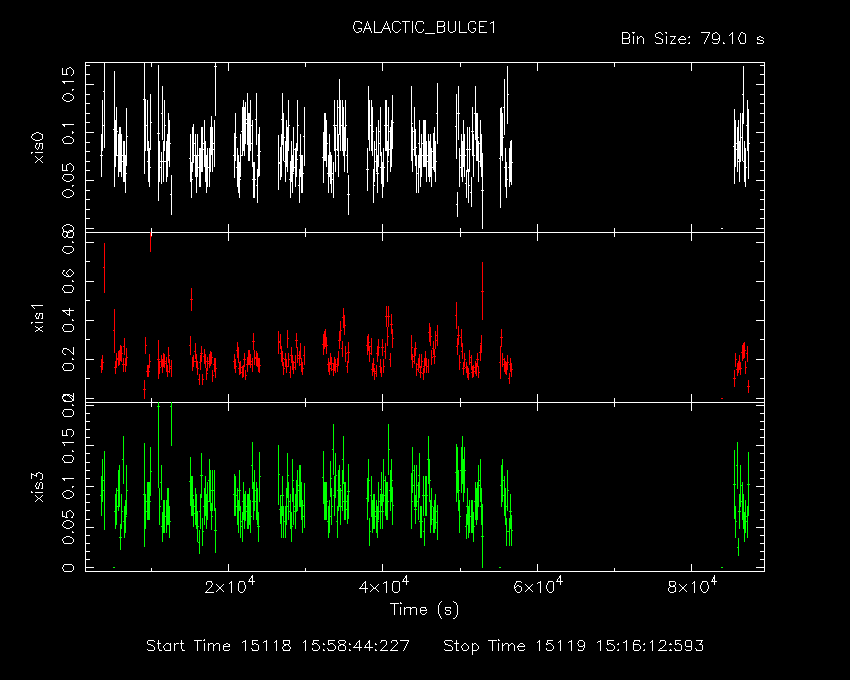Click the 8×10⁴ time tick label
The width and height of the screenshot is (850, 680).
[x=692, y=586]
